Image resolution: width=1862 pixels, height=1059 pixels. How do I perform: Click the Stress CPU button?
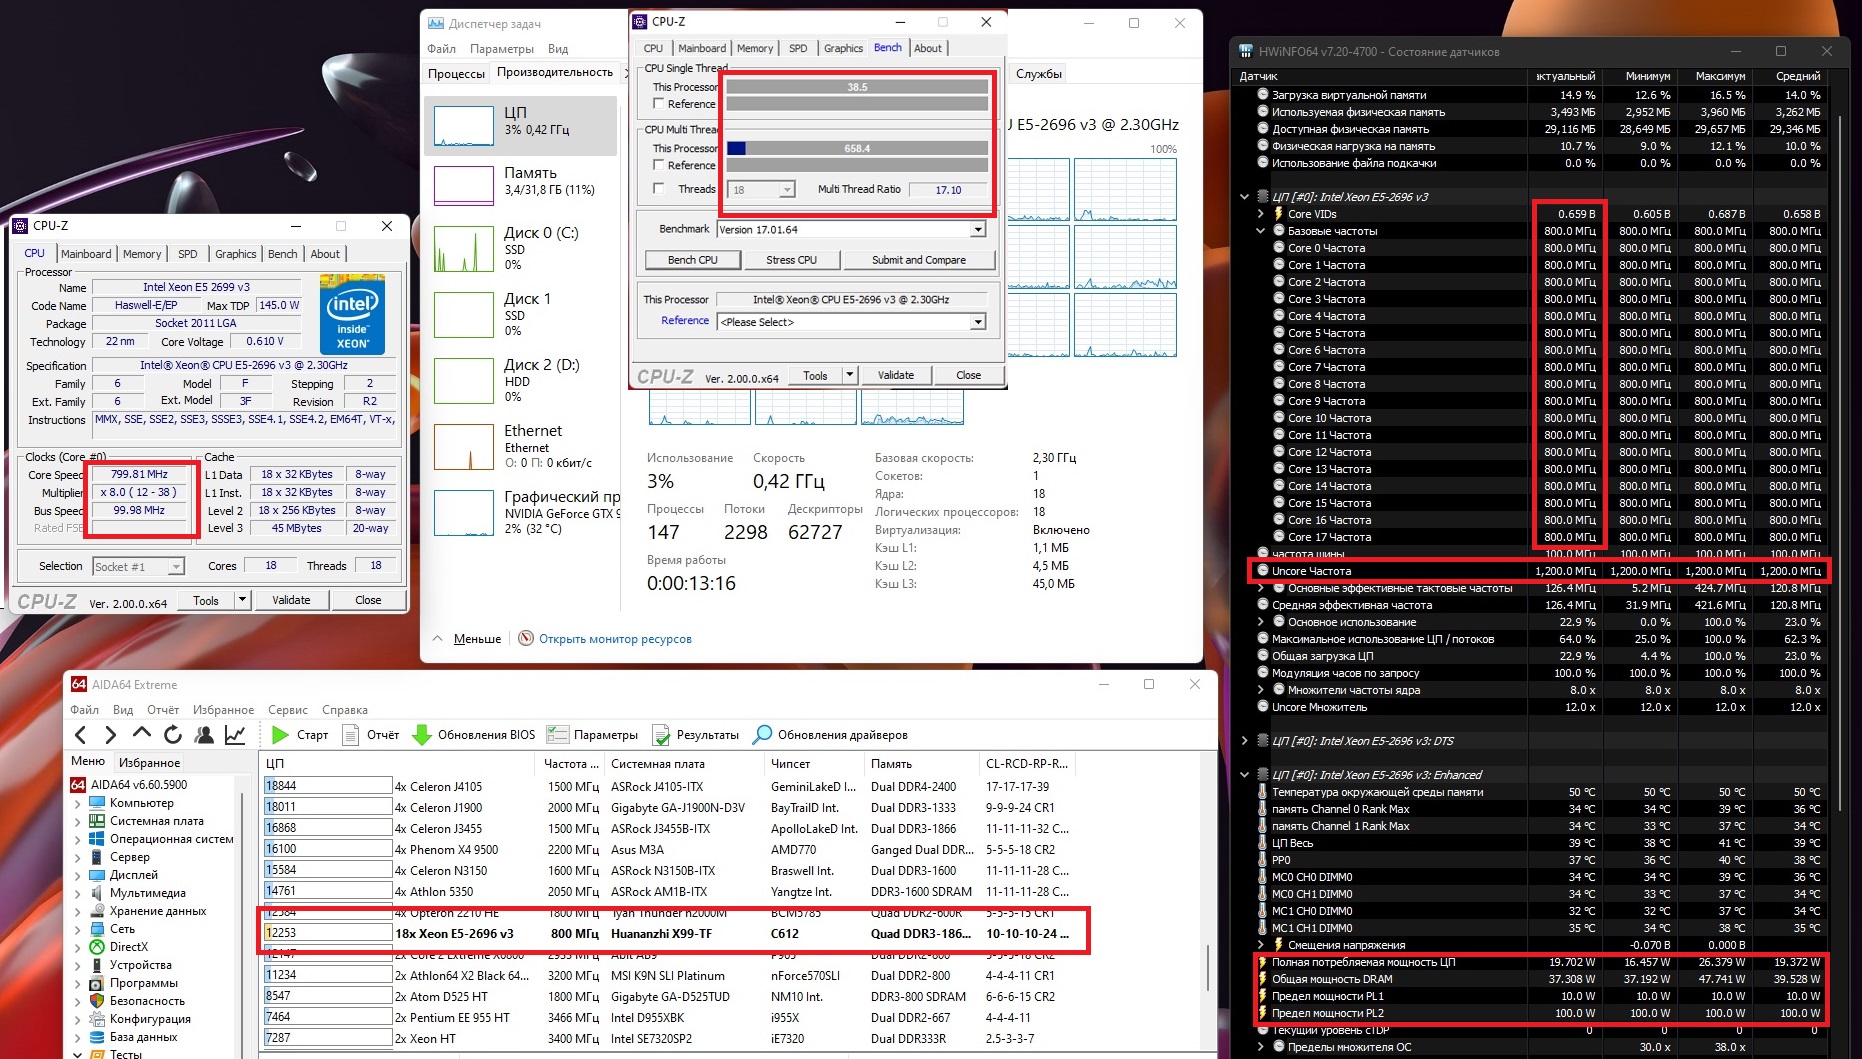click(792, 260)
